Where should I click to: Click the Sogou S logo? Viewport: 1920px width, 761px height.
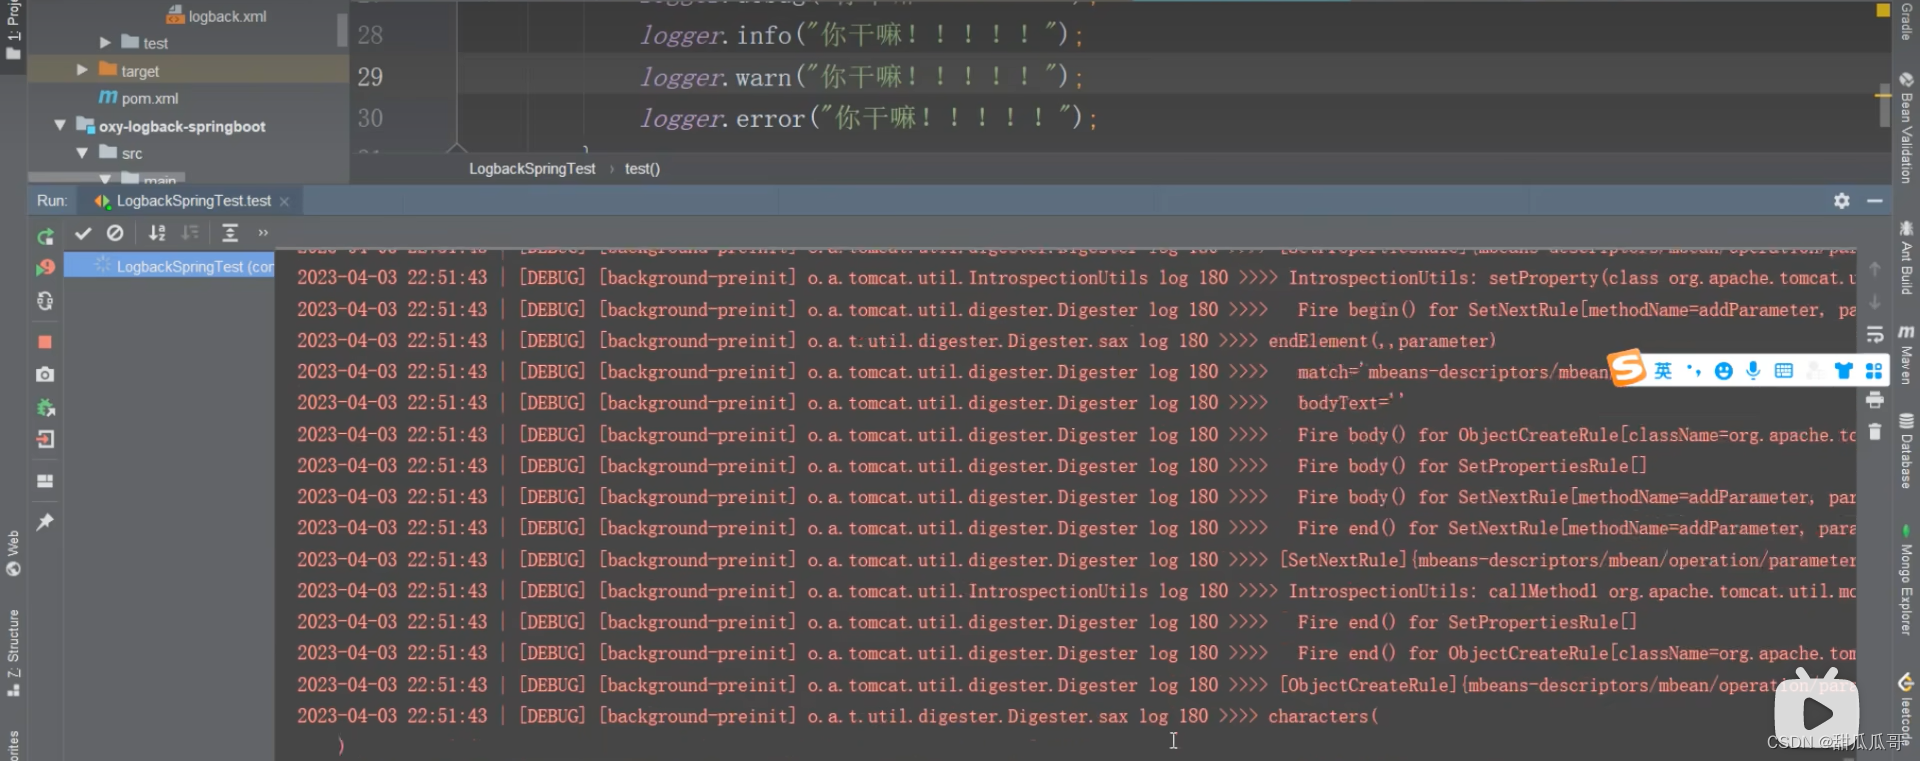(1627, 369)
